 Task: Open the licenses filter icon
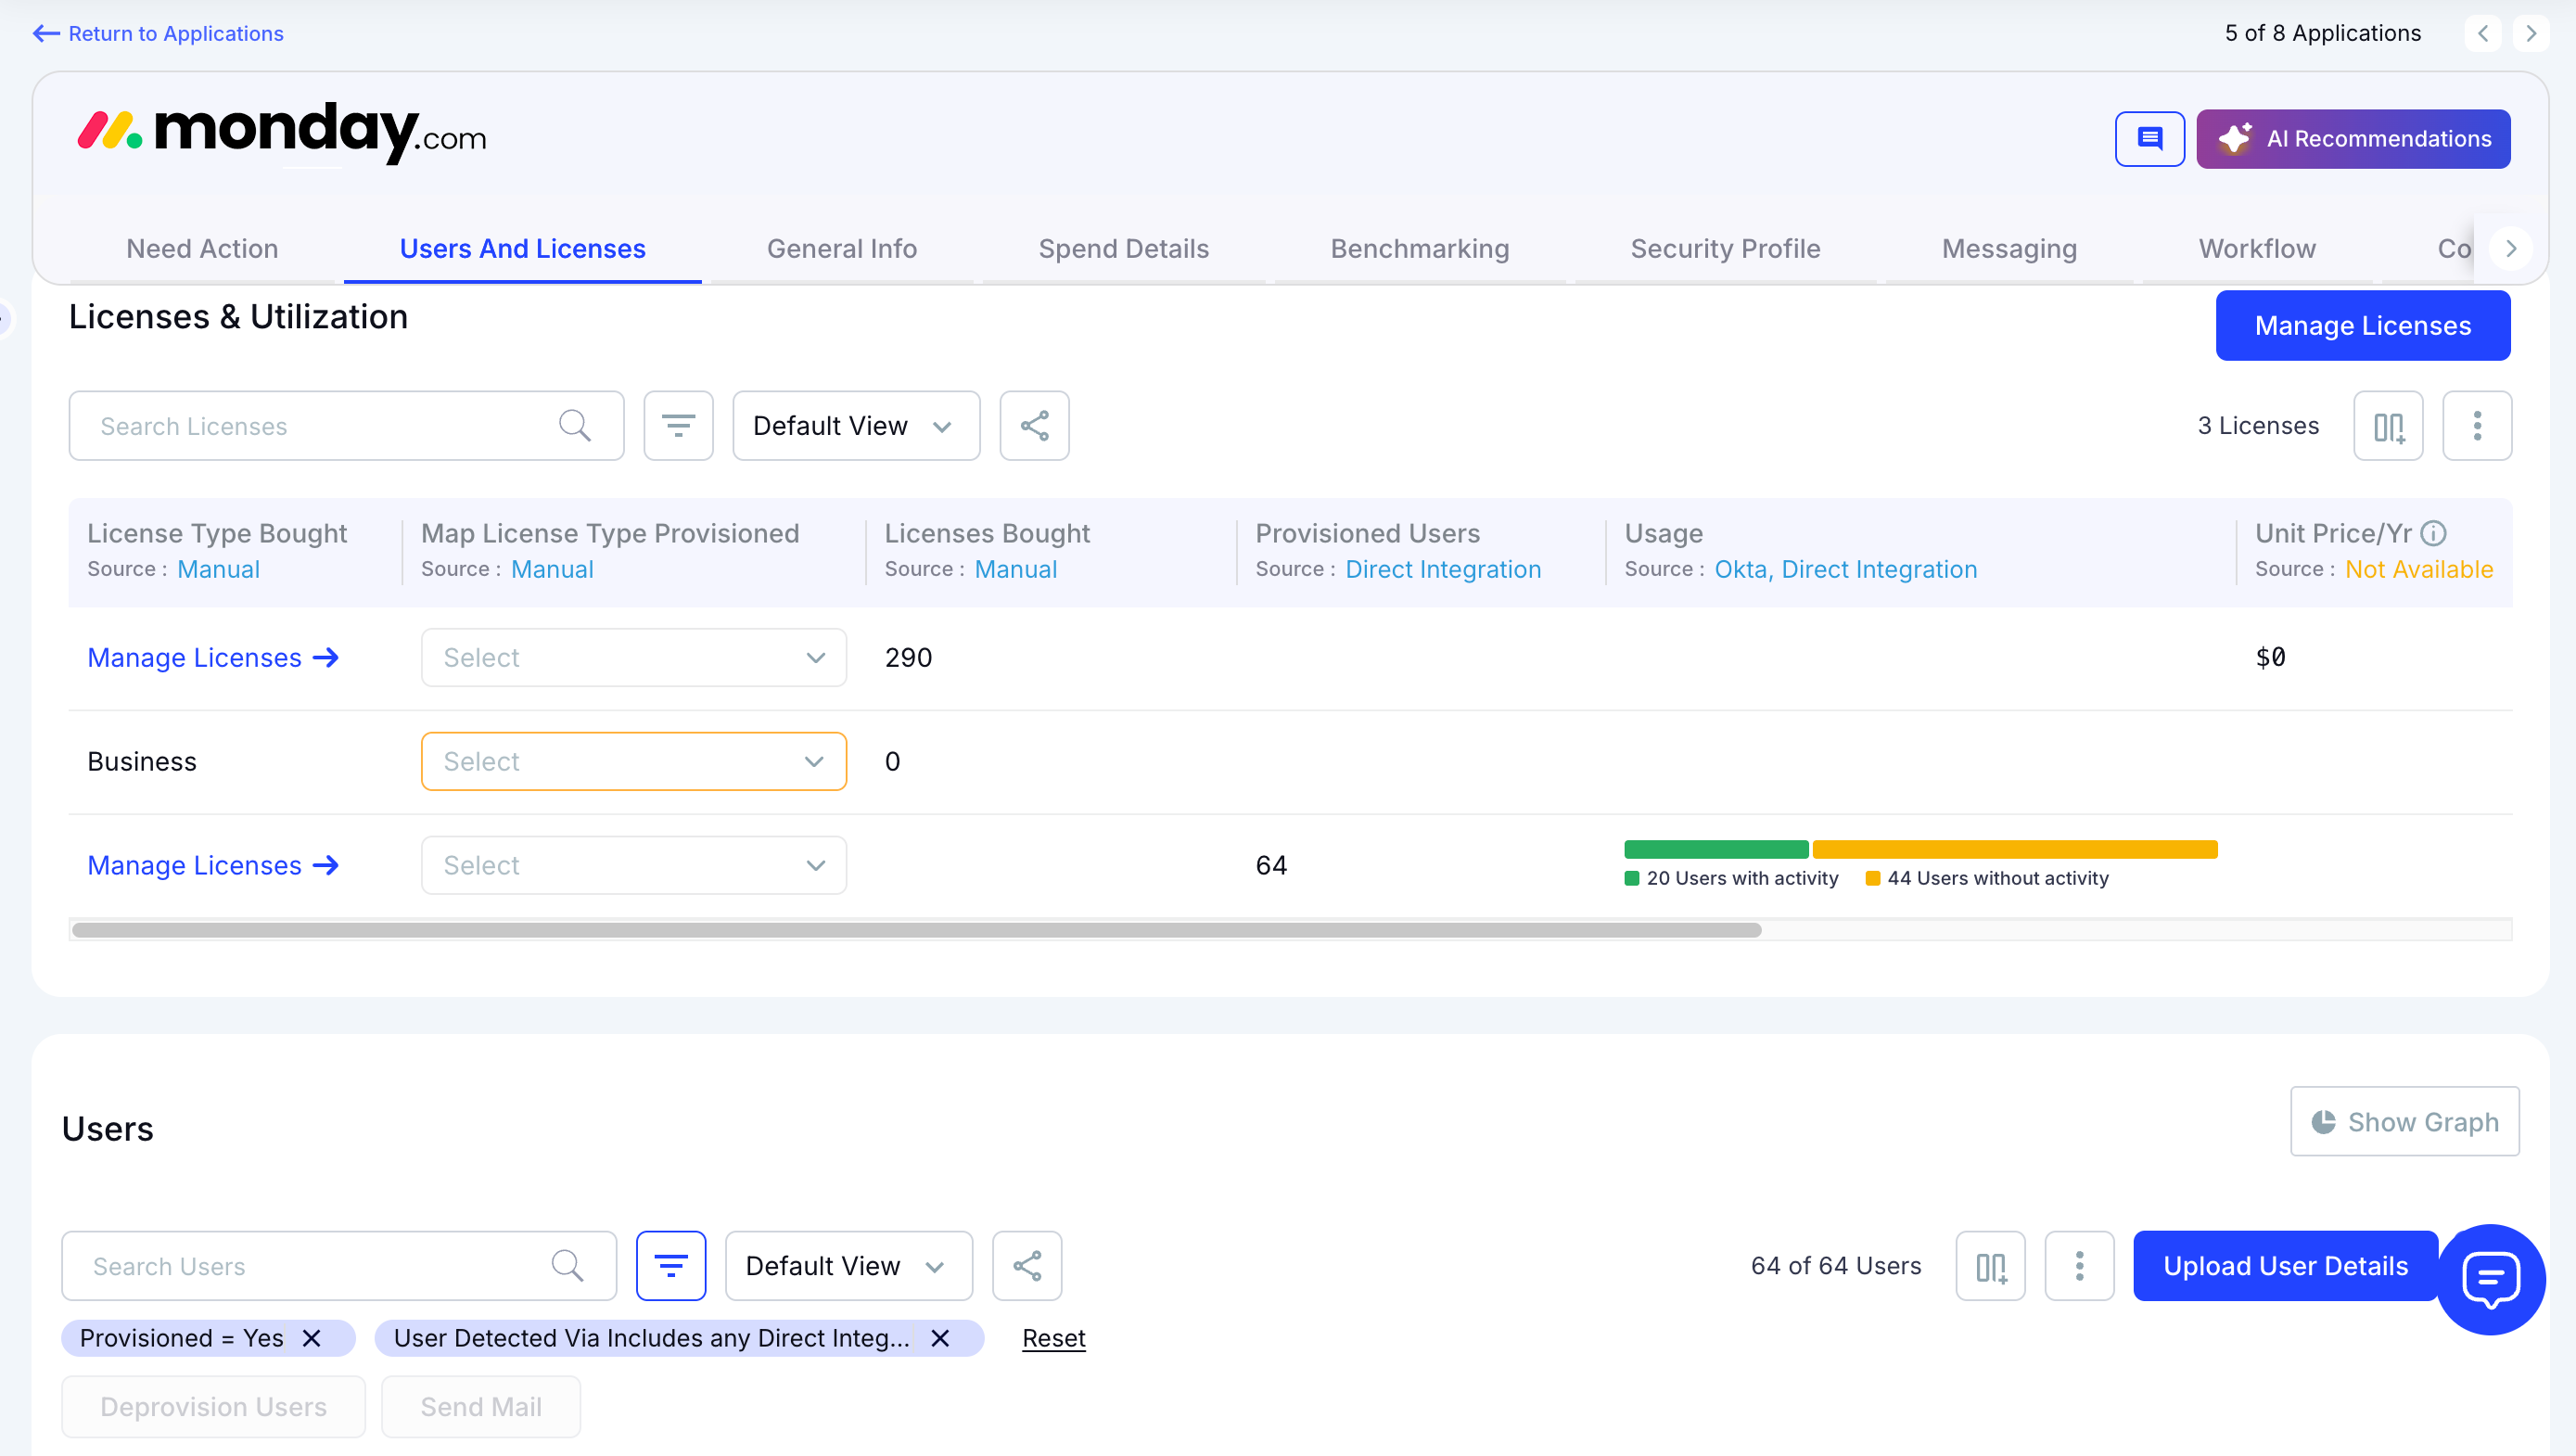pos(678,426)
